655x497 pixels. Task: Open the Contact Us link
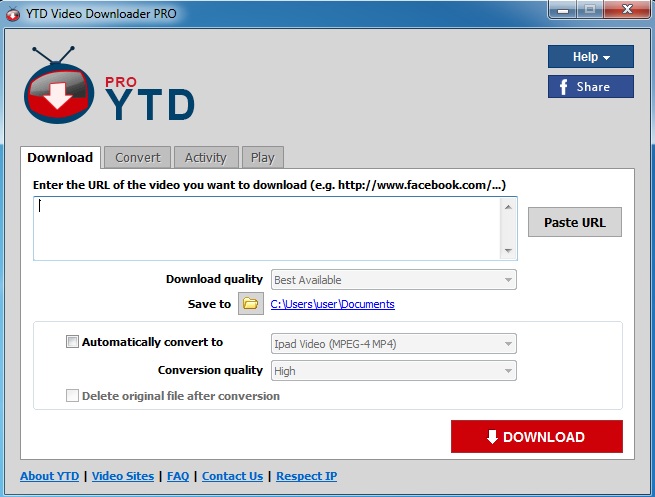click(233, 476)
